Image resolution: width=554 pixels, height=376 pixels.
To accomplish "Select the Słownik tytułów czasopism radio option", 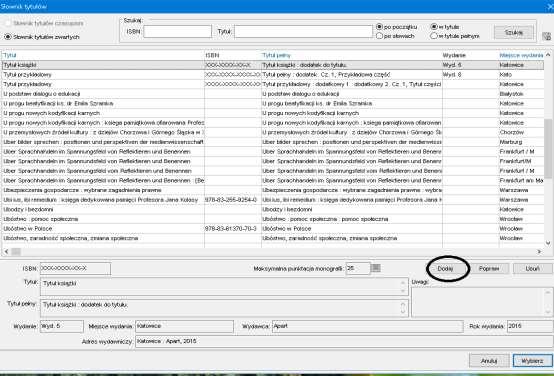I will point(8,23).
